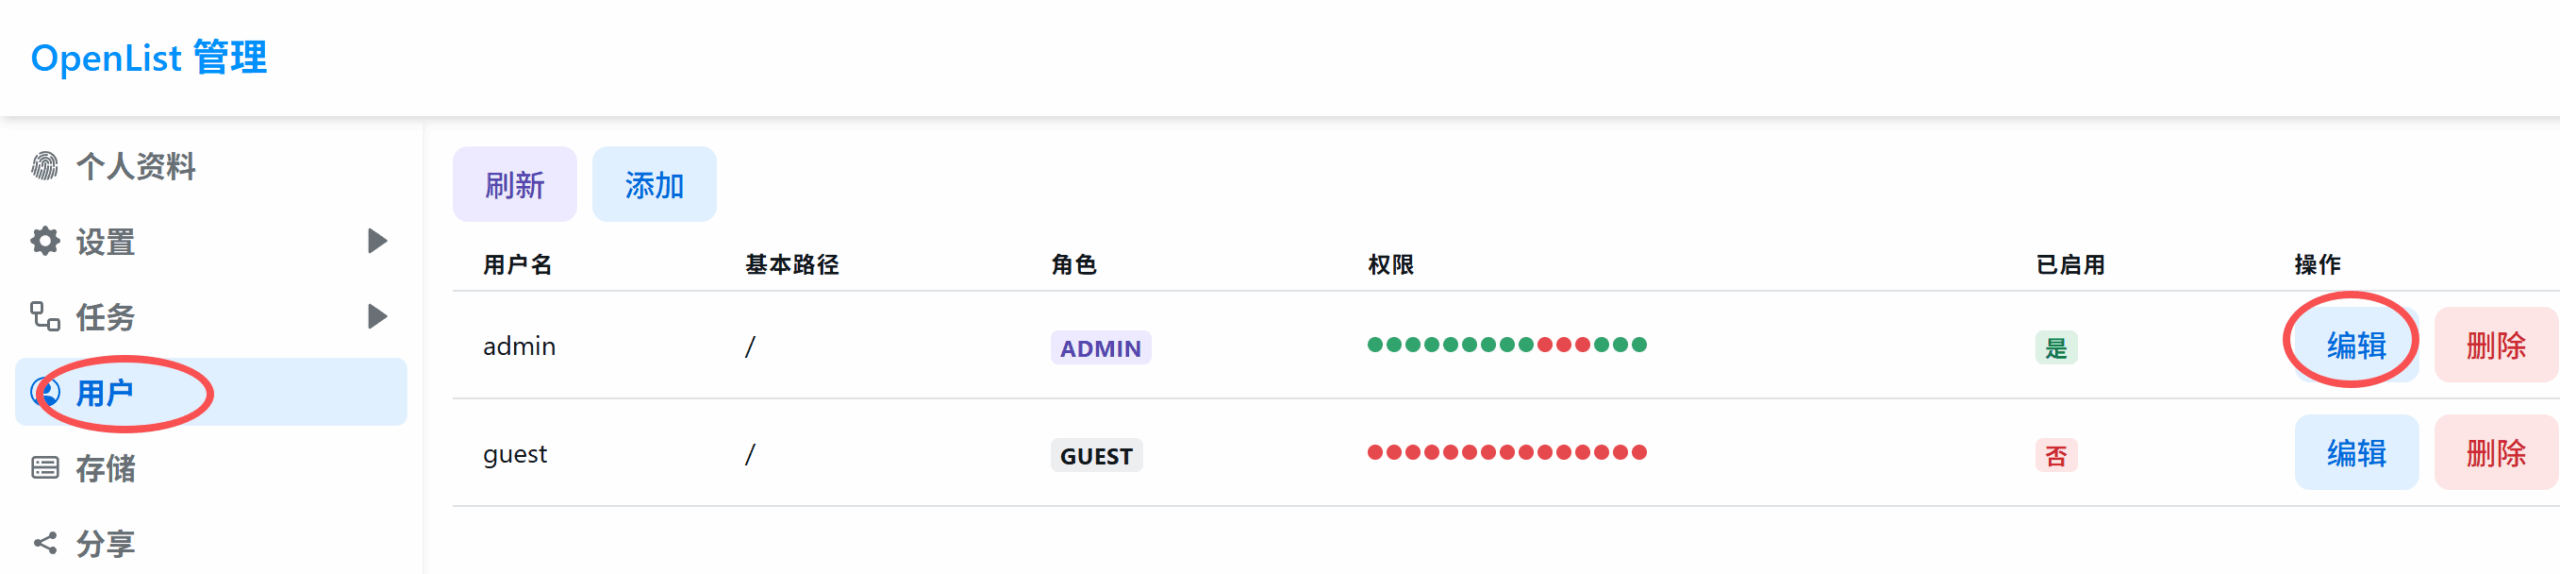Expand the 设置 submenu arrow
The image size is (2560, 574).
[x=377, y=241]
